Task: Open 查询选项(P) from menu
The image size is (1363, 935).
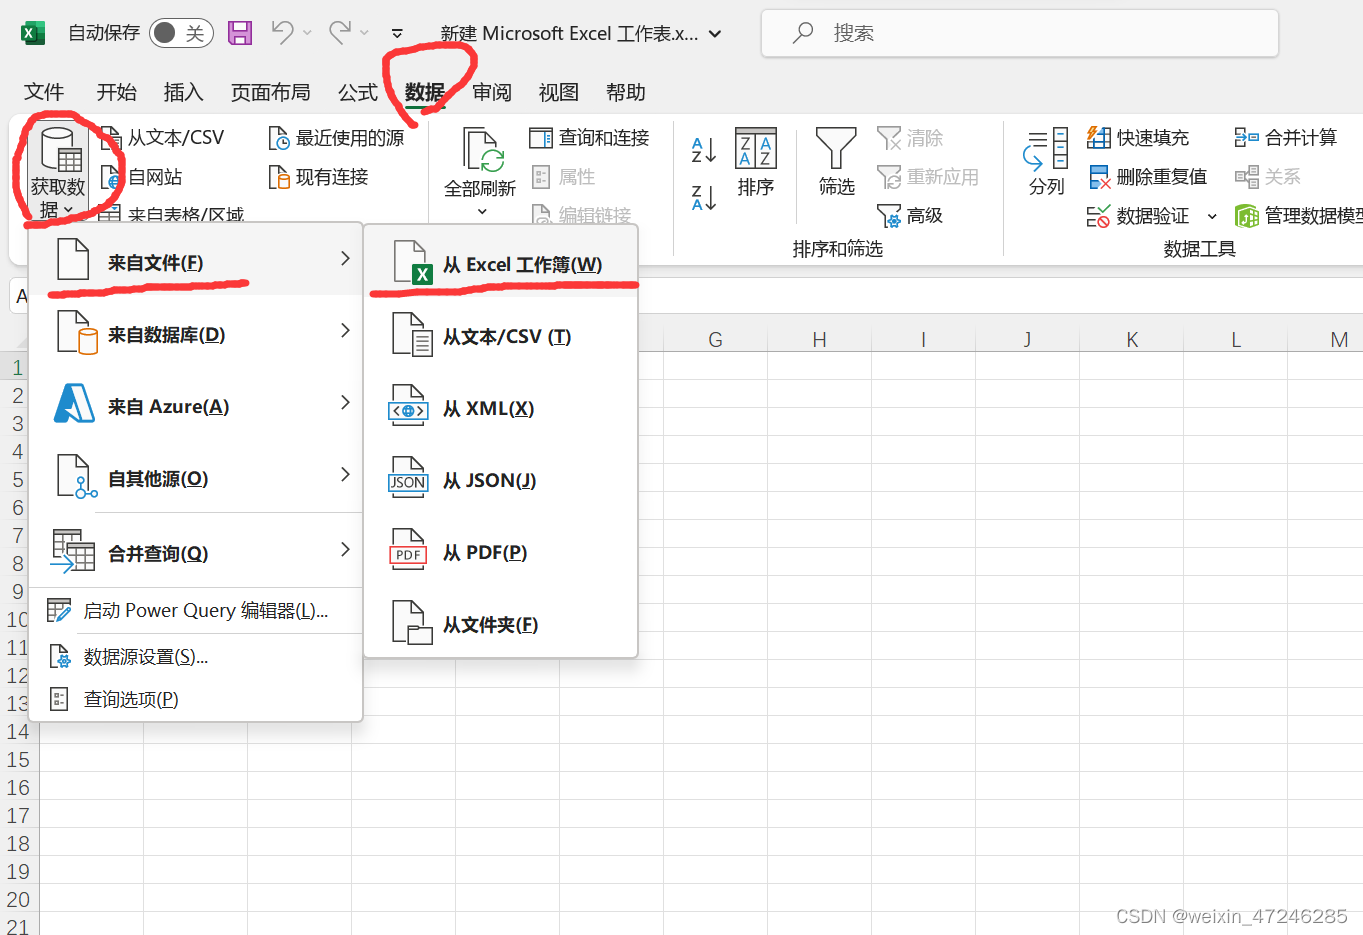Action: click(x=196, y=699)
